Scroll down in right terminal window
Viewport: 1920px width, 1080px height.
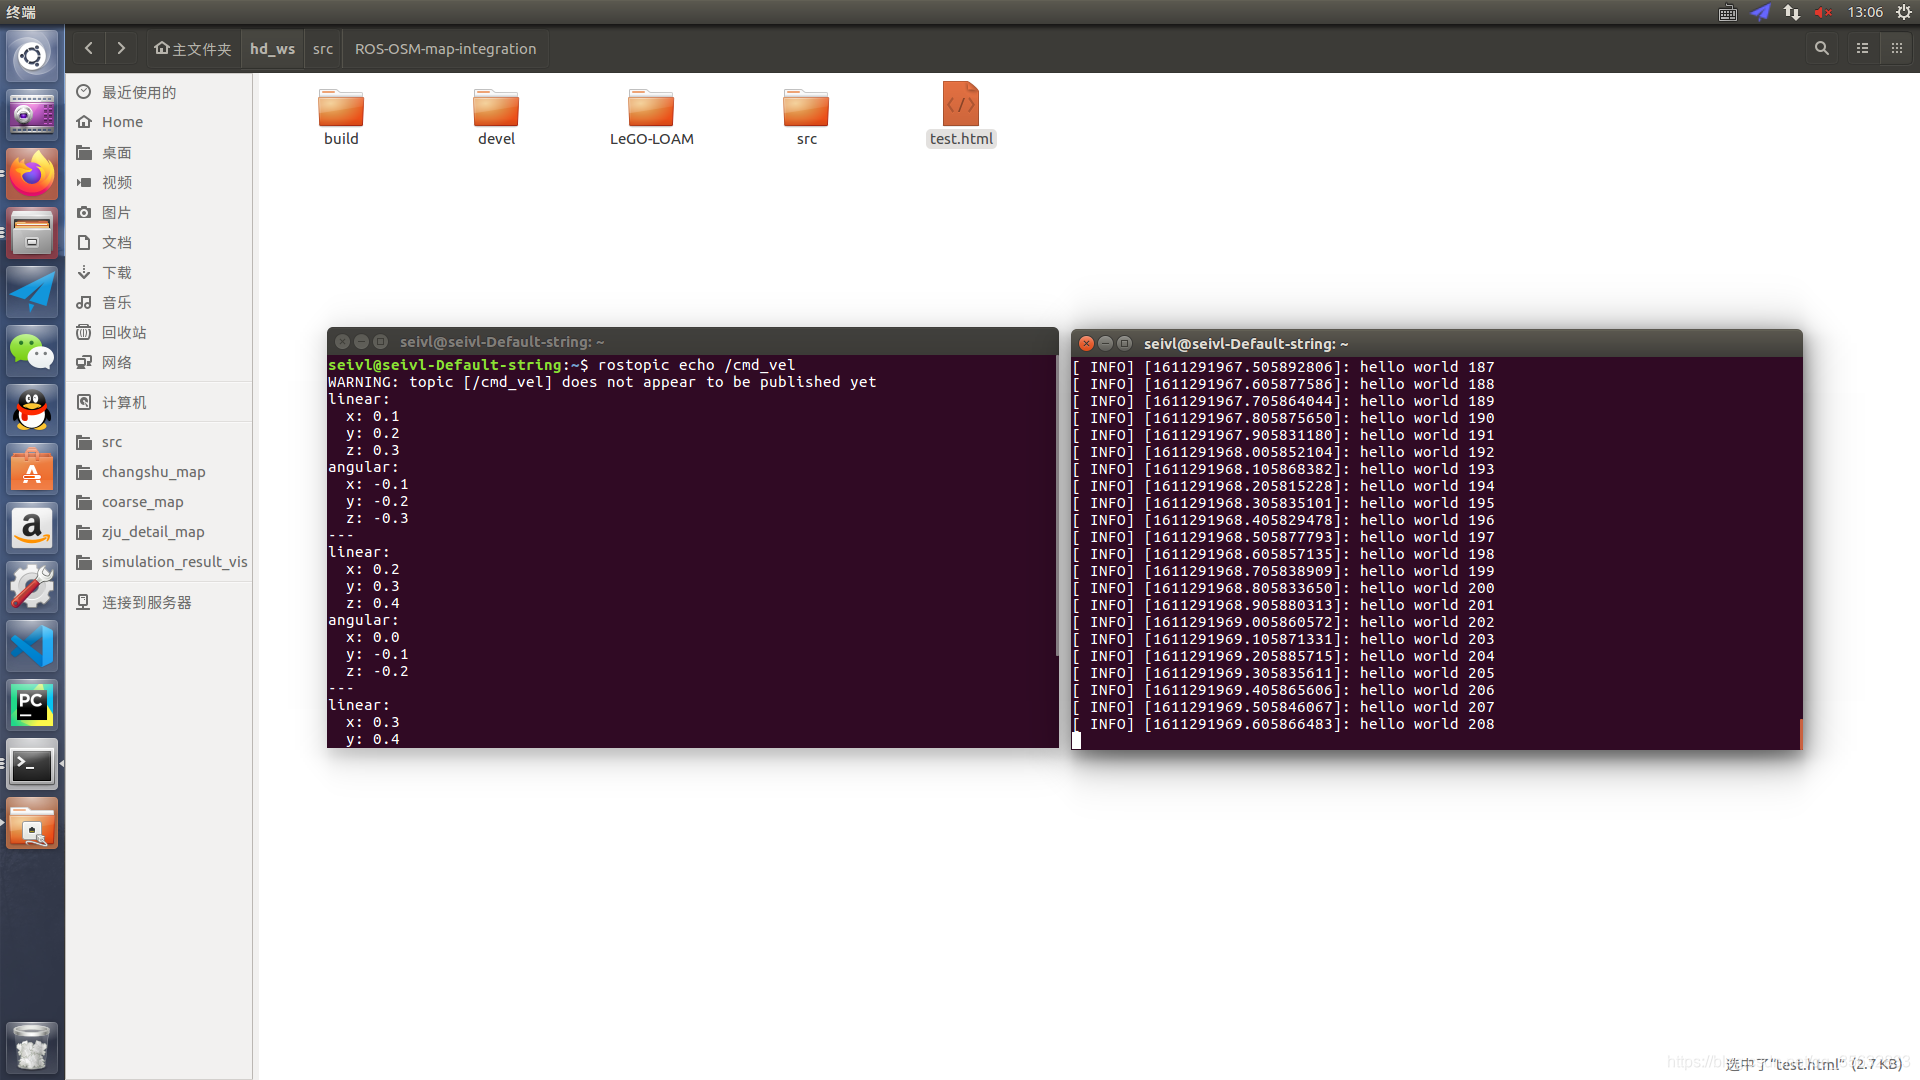point(1800,738)
